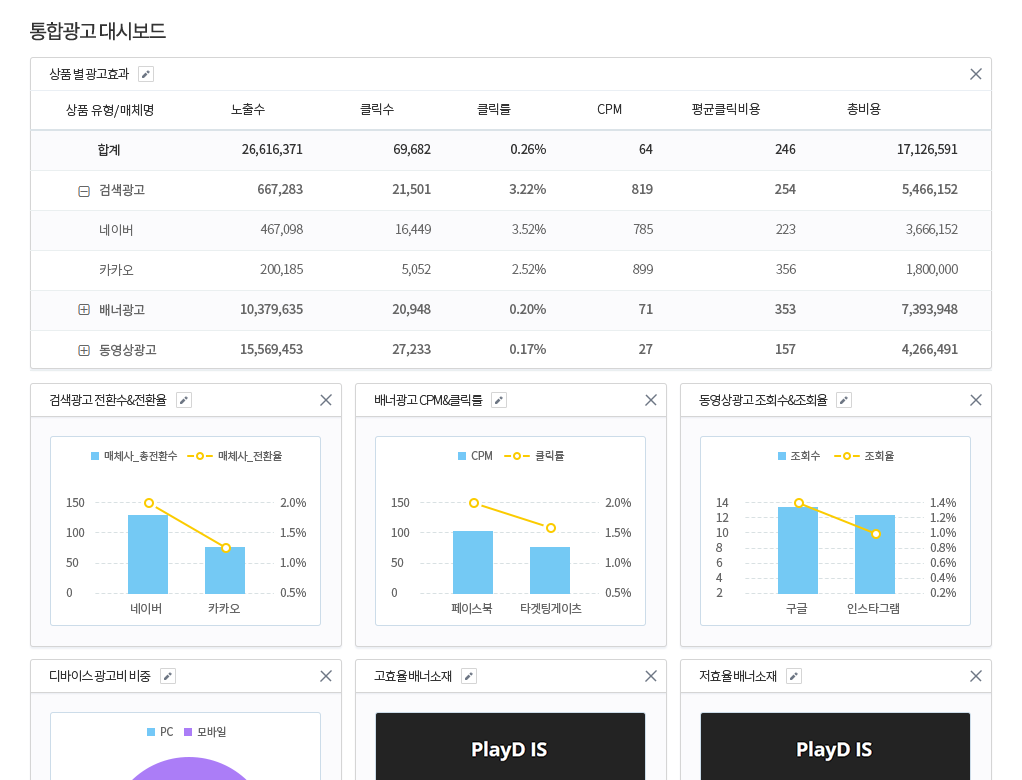Edit the 디바이스 광고비 비중 widget

(168, 676)
